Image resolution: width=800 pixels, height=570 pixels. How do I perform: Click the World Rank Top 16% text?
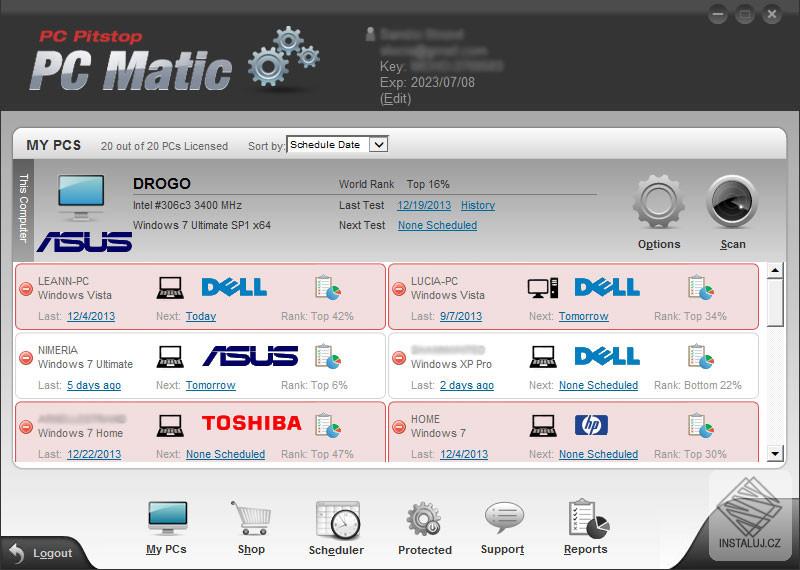pos(394,184)
